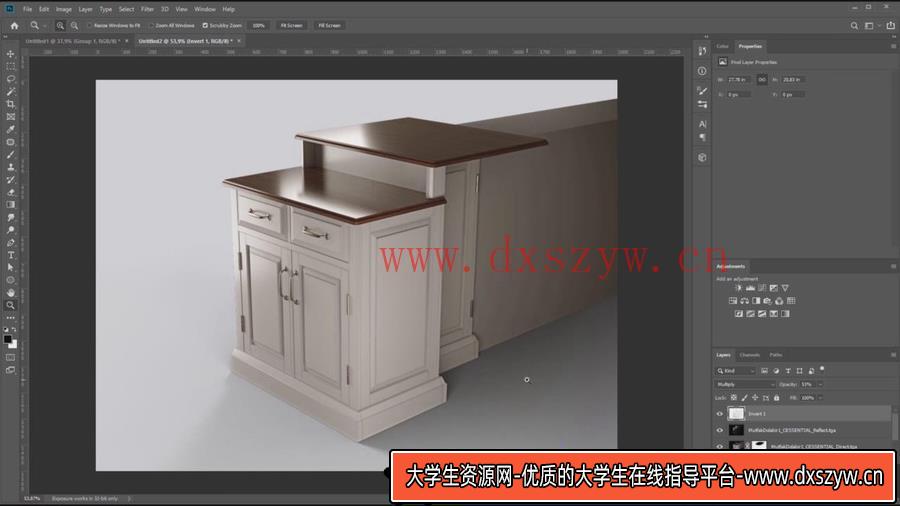900x506 pixels.
Task: Add an Exposure adjustment
Action: (x=773, y=288)
